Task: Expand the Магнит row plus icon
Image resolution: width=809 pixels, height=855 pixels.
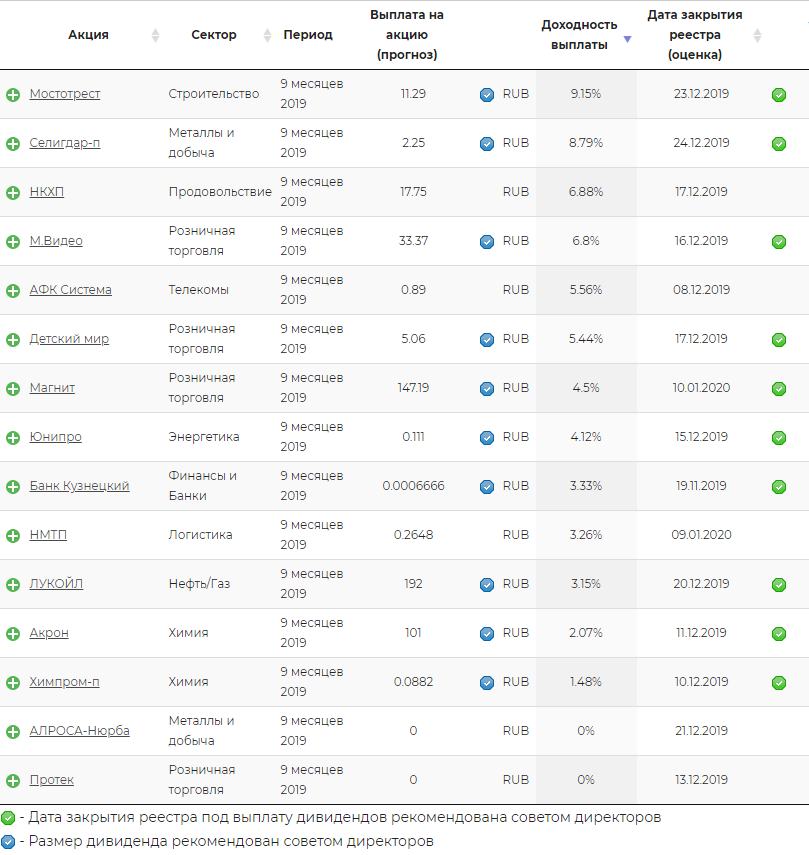Action: 13,389
